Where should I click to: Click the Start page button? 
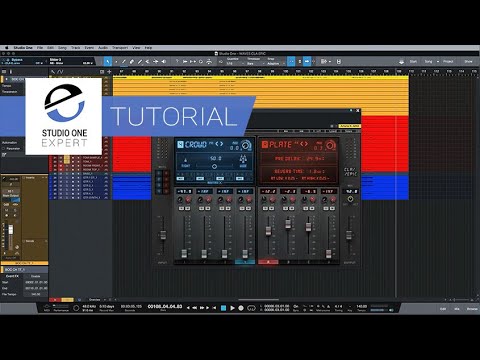[413, 61]
